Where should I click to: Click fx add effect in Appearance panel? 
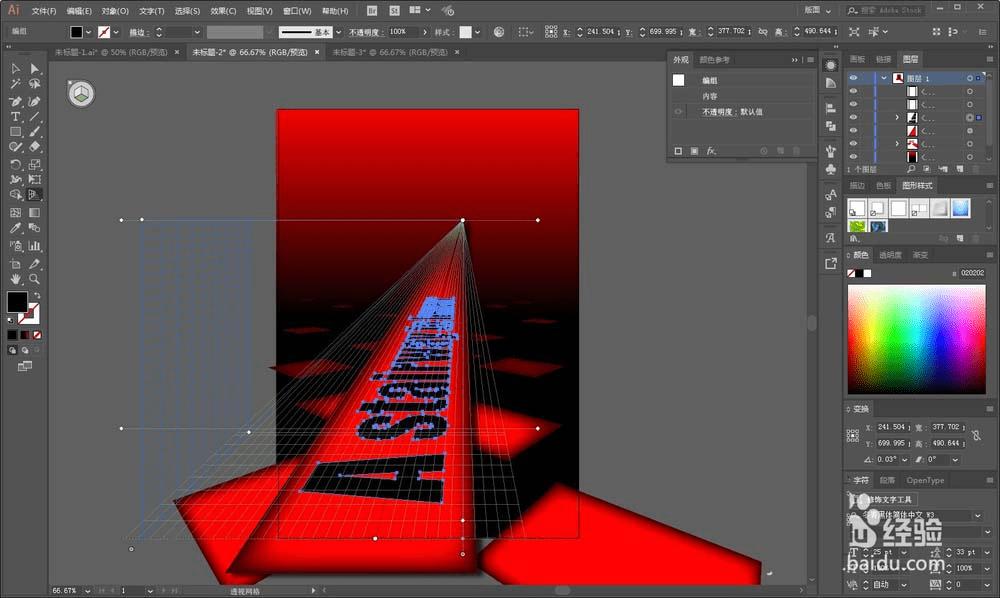point(711,151)
